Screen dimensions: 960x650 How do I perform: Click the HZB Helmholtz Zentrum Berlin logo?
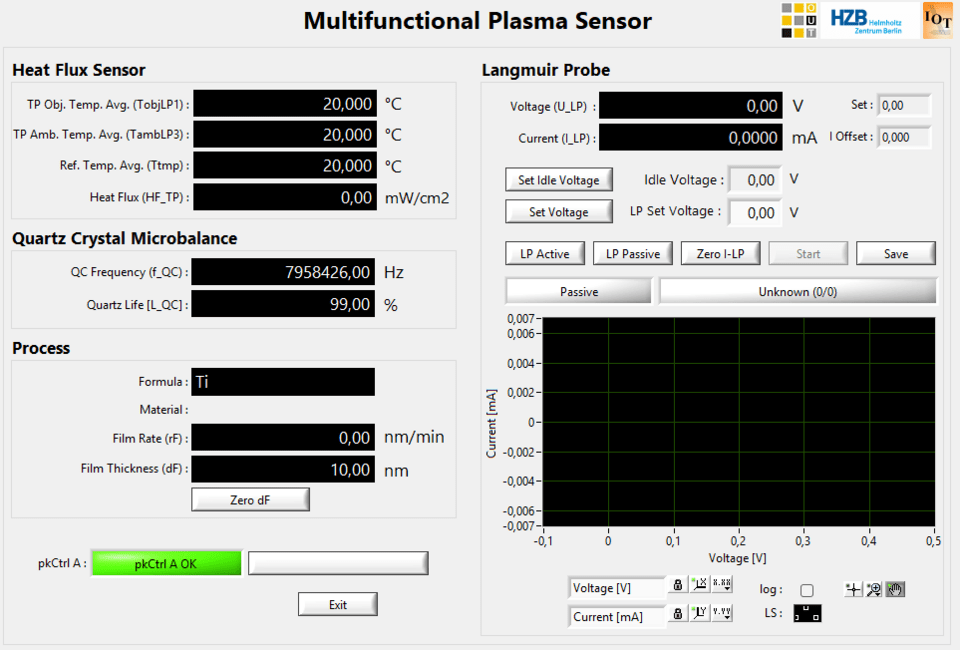[867, 20]
